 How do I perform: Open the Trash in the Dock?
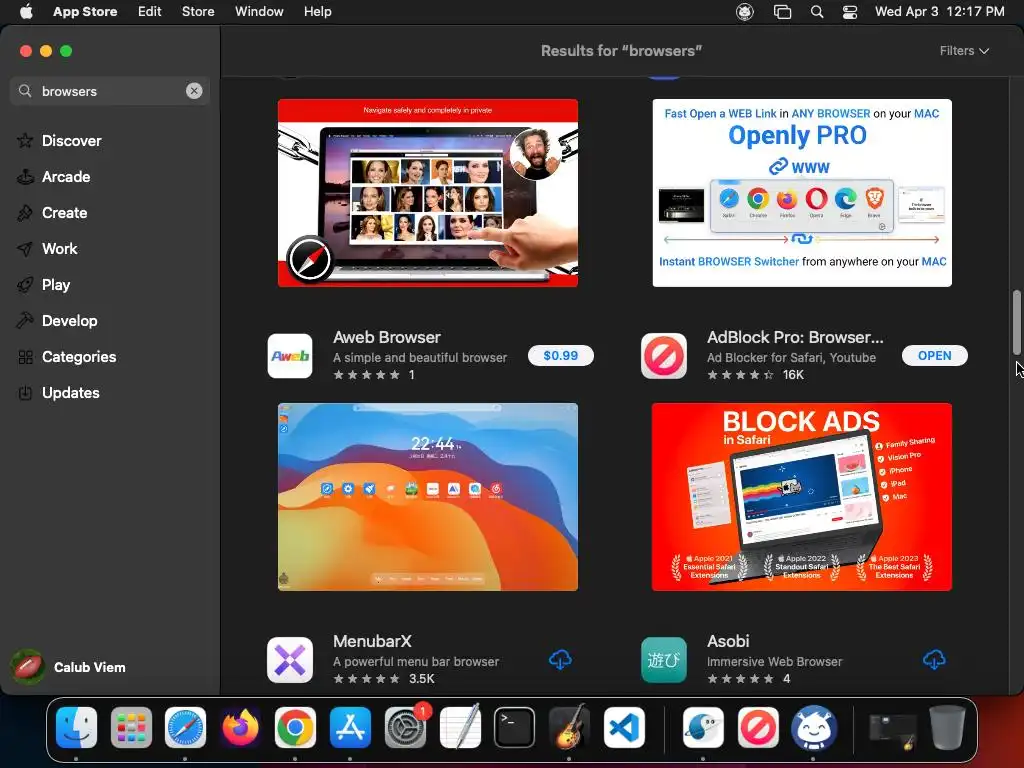[x=947, y=728]
